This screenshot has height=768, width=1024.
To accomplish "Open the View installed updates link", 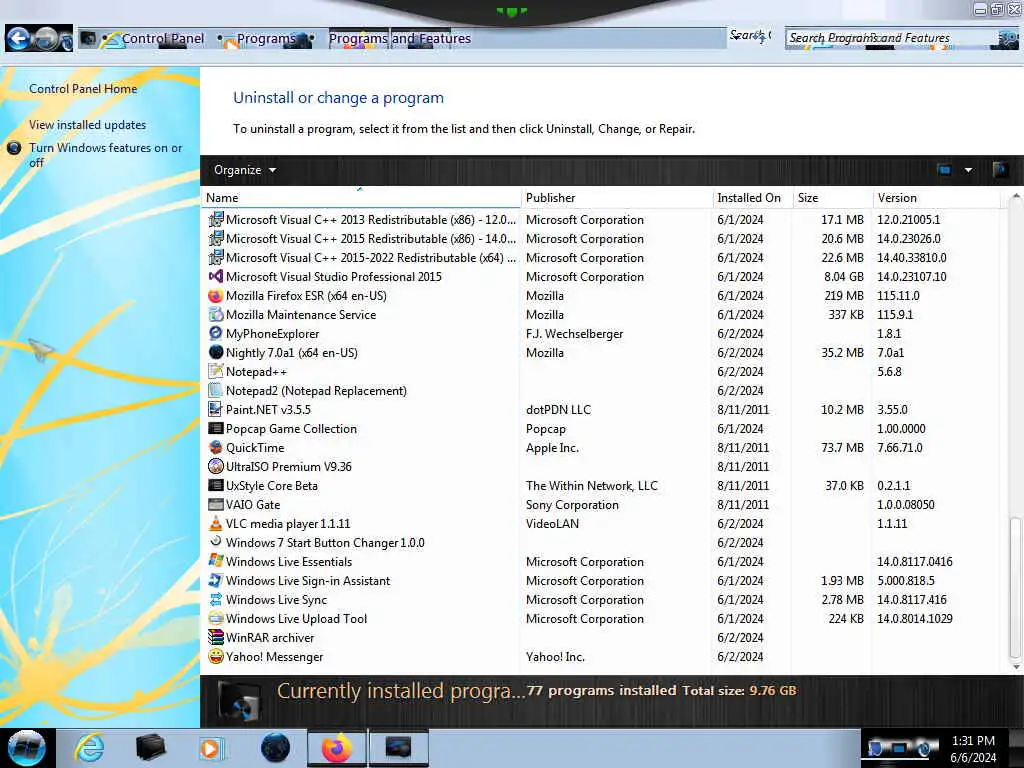I will 88,125.
